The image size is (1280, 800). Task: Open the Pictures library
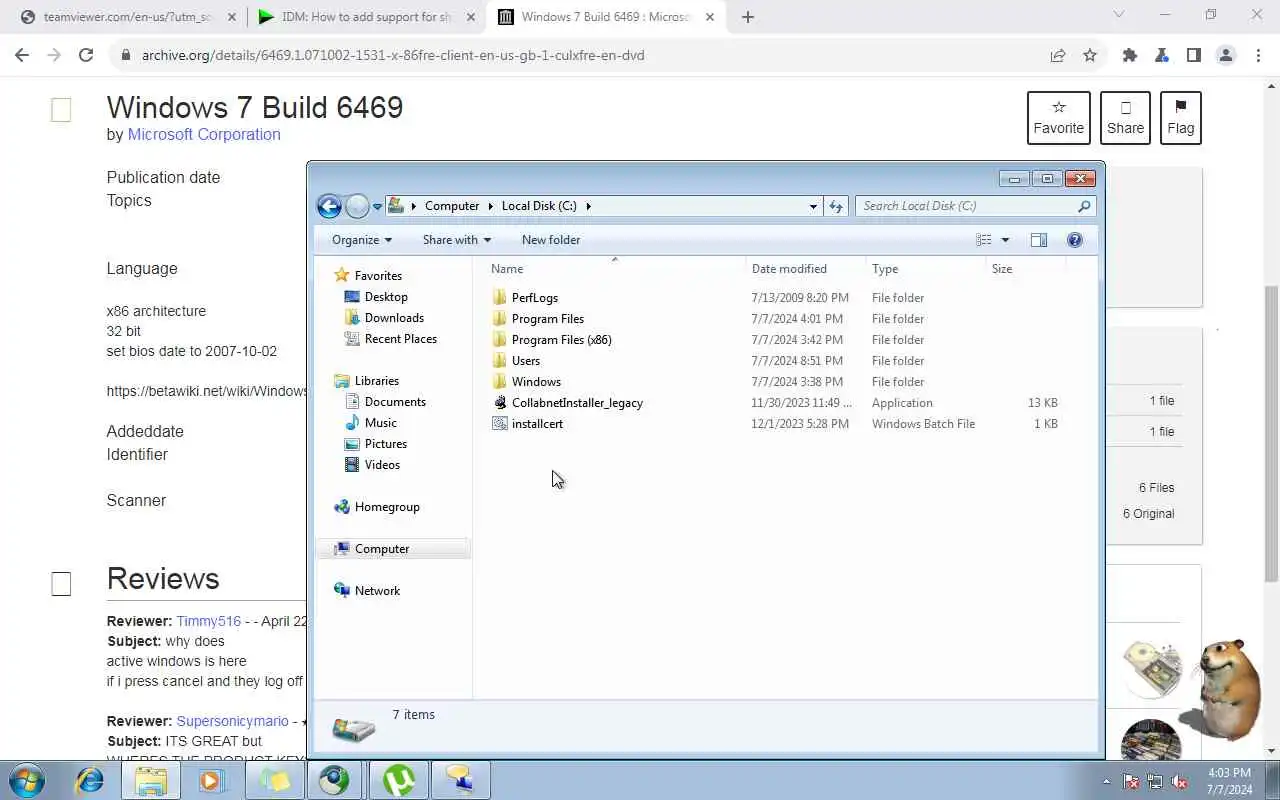[x=385, y=444]
